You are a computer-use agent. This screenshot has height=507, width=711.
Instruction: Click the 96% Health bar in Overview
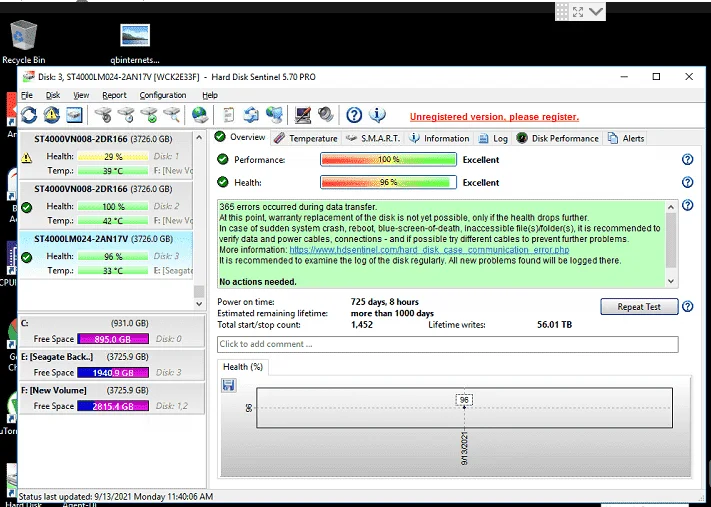[388, 182]
